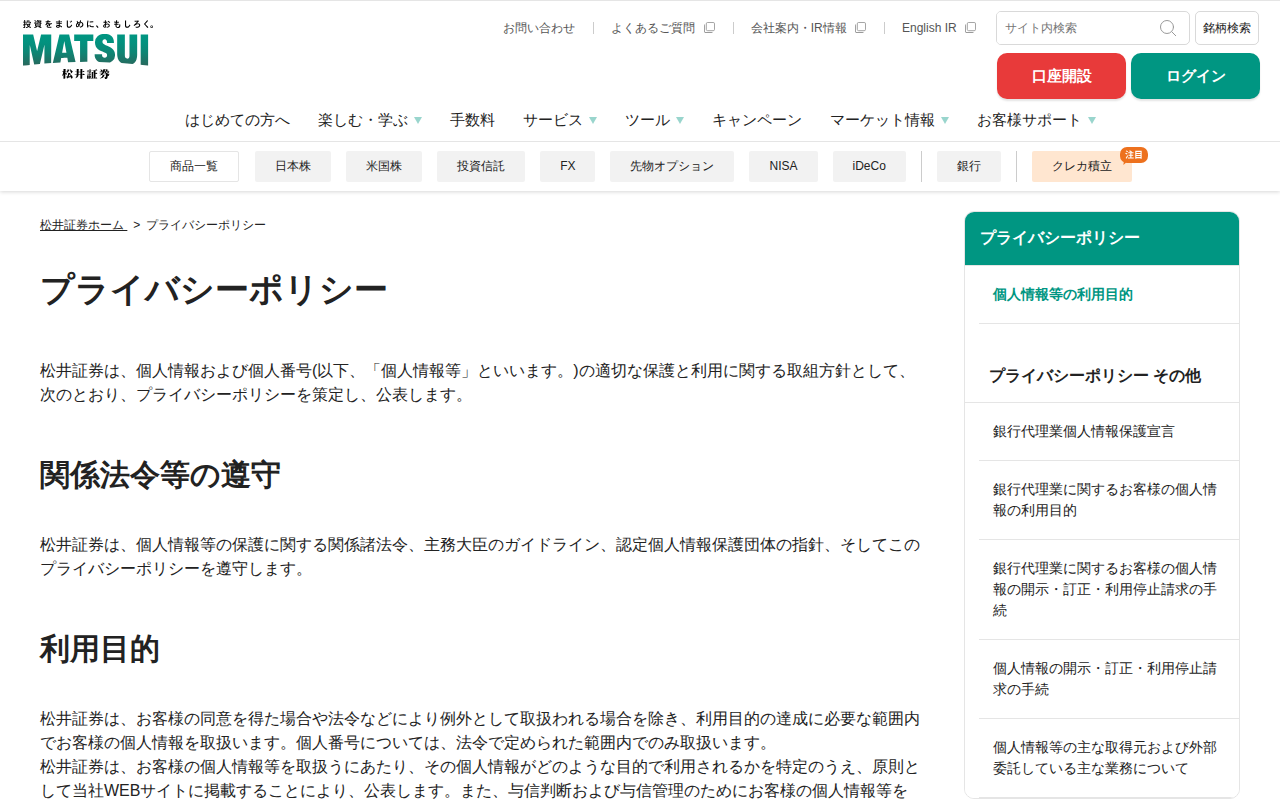Click the 利用目的 section heading

point(100,649)
